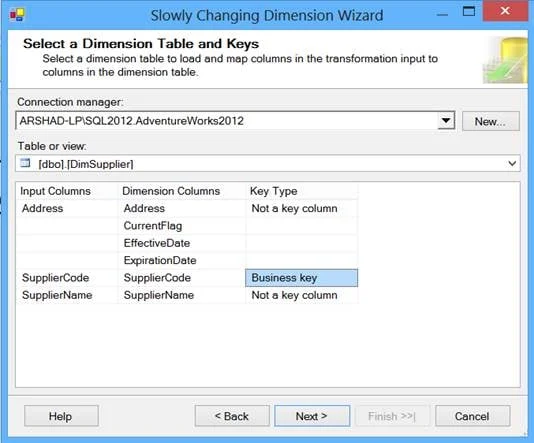Go to the Next wizard page
Viewport: 534px width, 443px height.
pyautogui.click(x=312, y=416)
